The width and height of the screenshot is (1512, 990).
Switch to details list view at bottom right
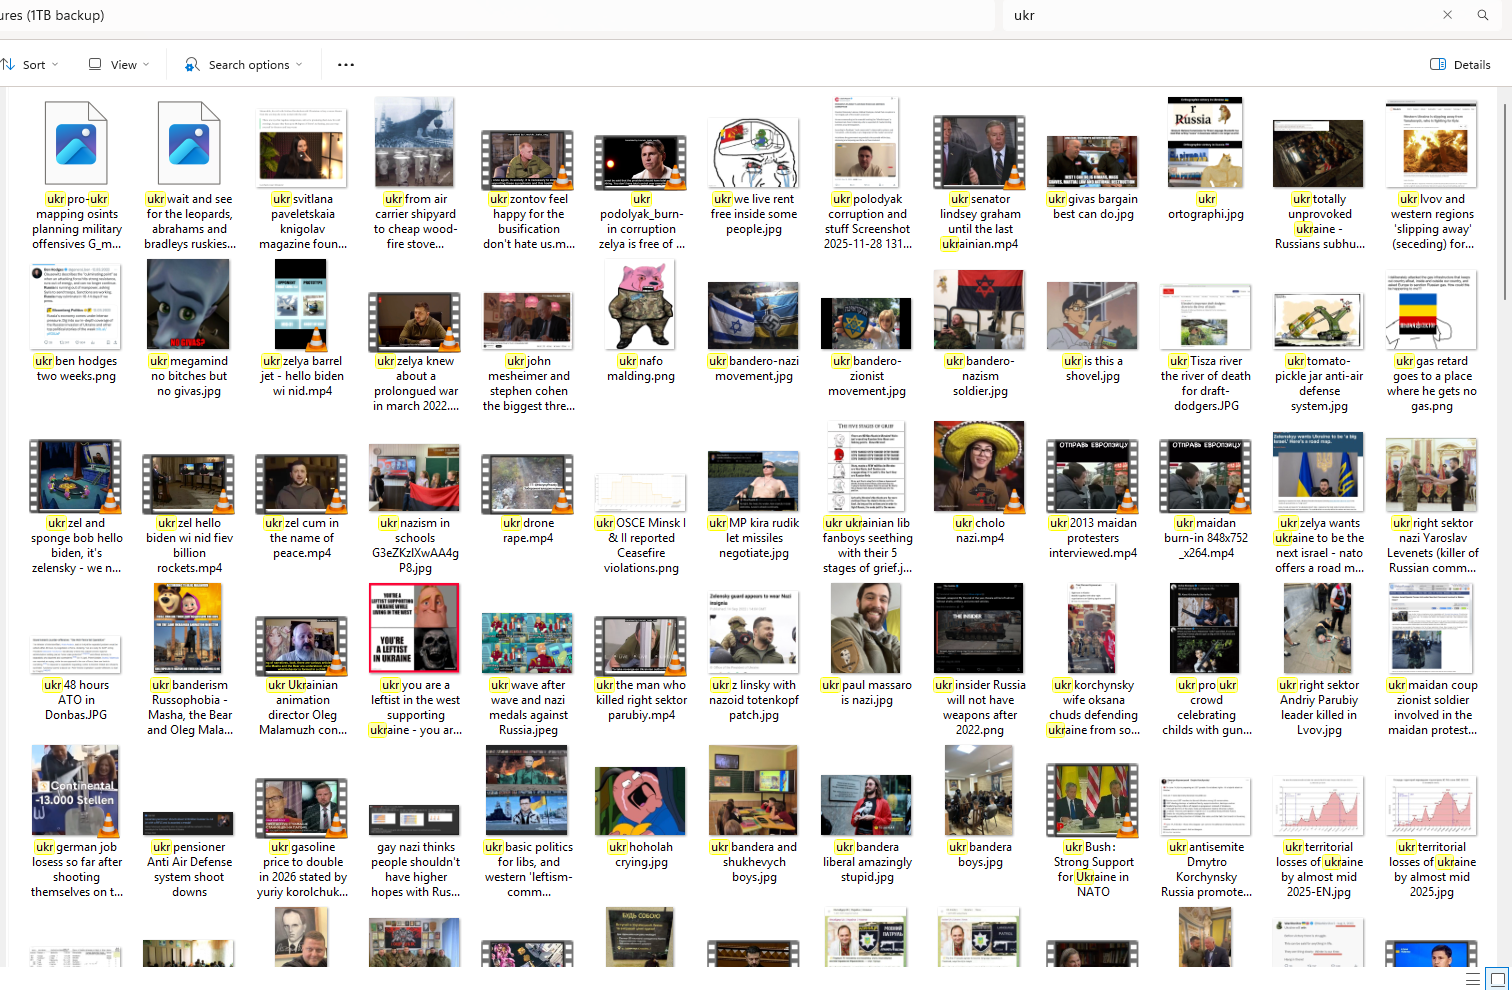[x=1472, y=979]
